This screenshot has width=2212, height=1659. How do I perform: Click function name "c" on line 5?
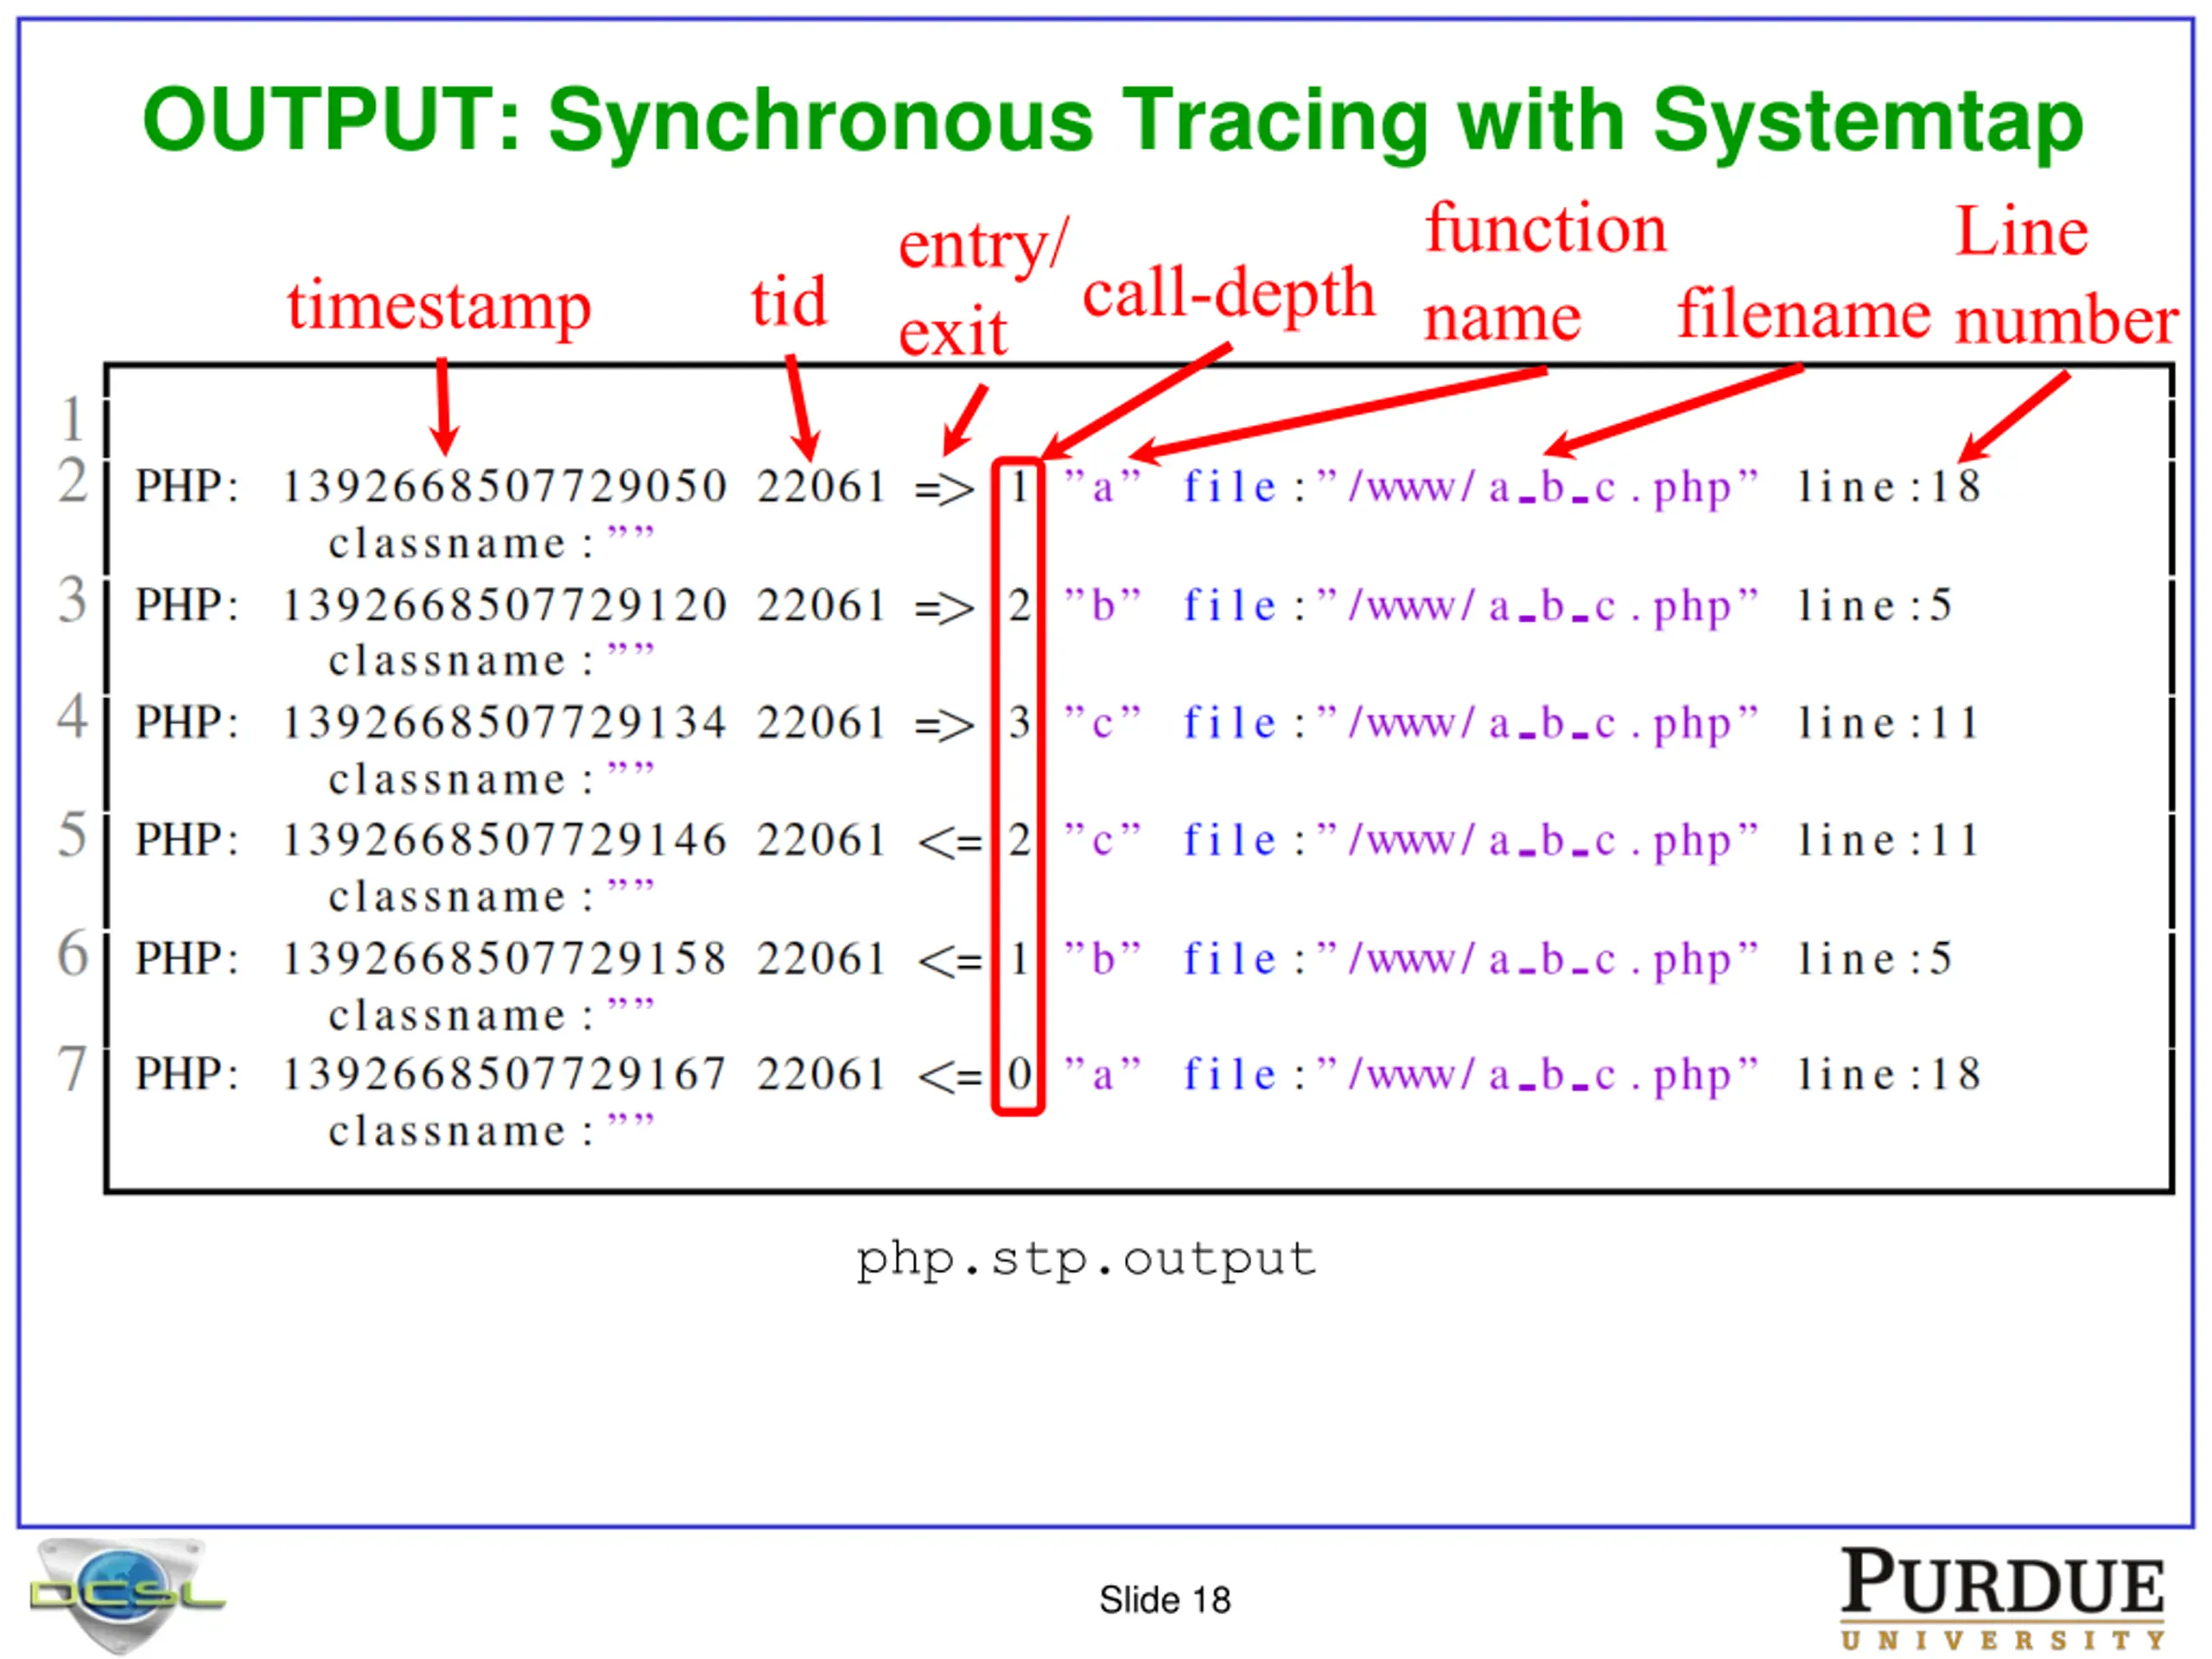1102,839
